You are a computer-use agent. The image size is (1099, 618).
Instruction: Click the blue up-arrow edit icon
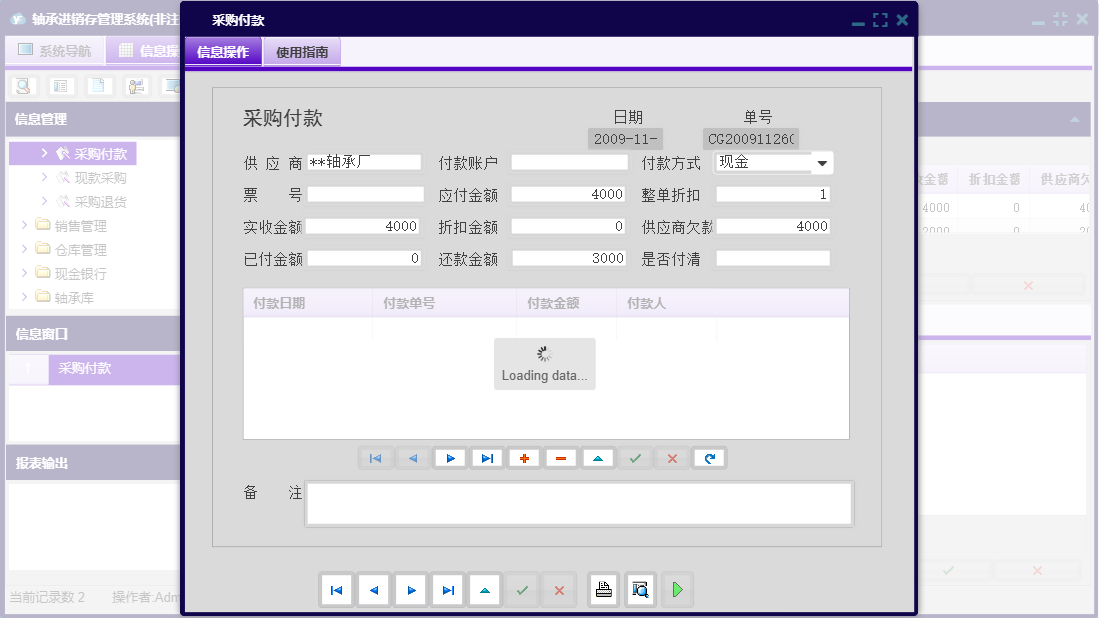coord(598,458)
